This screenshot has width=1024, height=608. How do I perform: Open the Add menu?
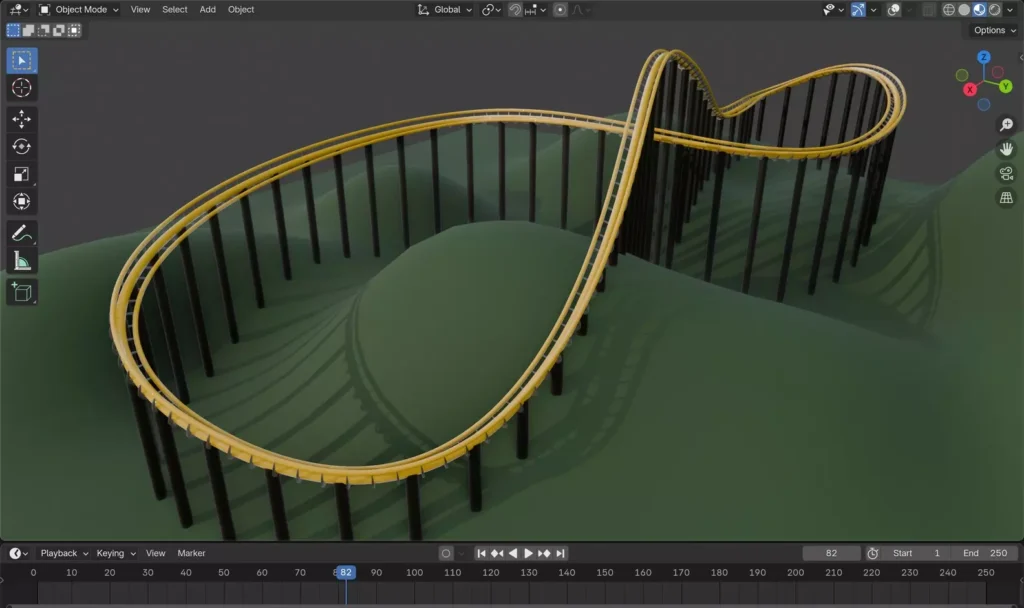(207, 10)
